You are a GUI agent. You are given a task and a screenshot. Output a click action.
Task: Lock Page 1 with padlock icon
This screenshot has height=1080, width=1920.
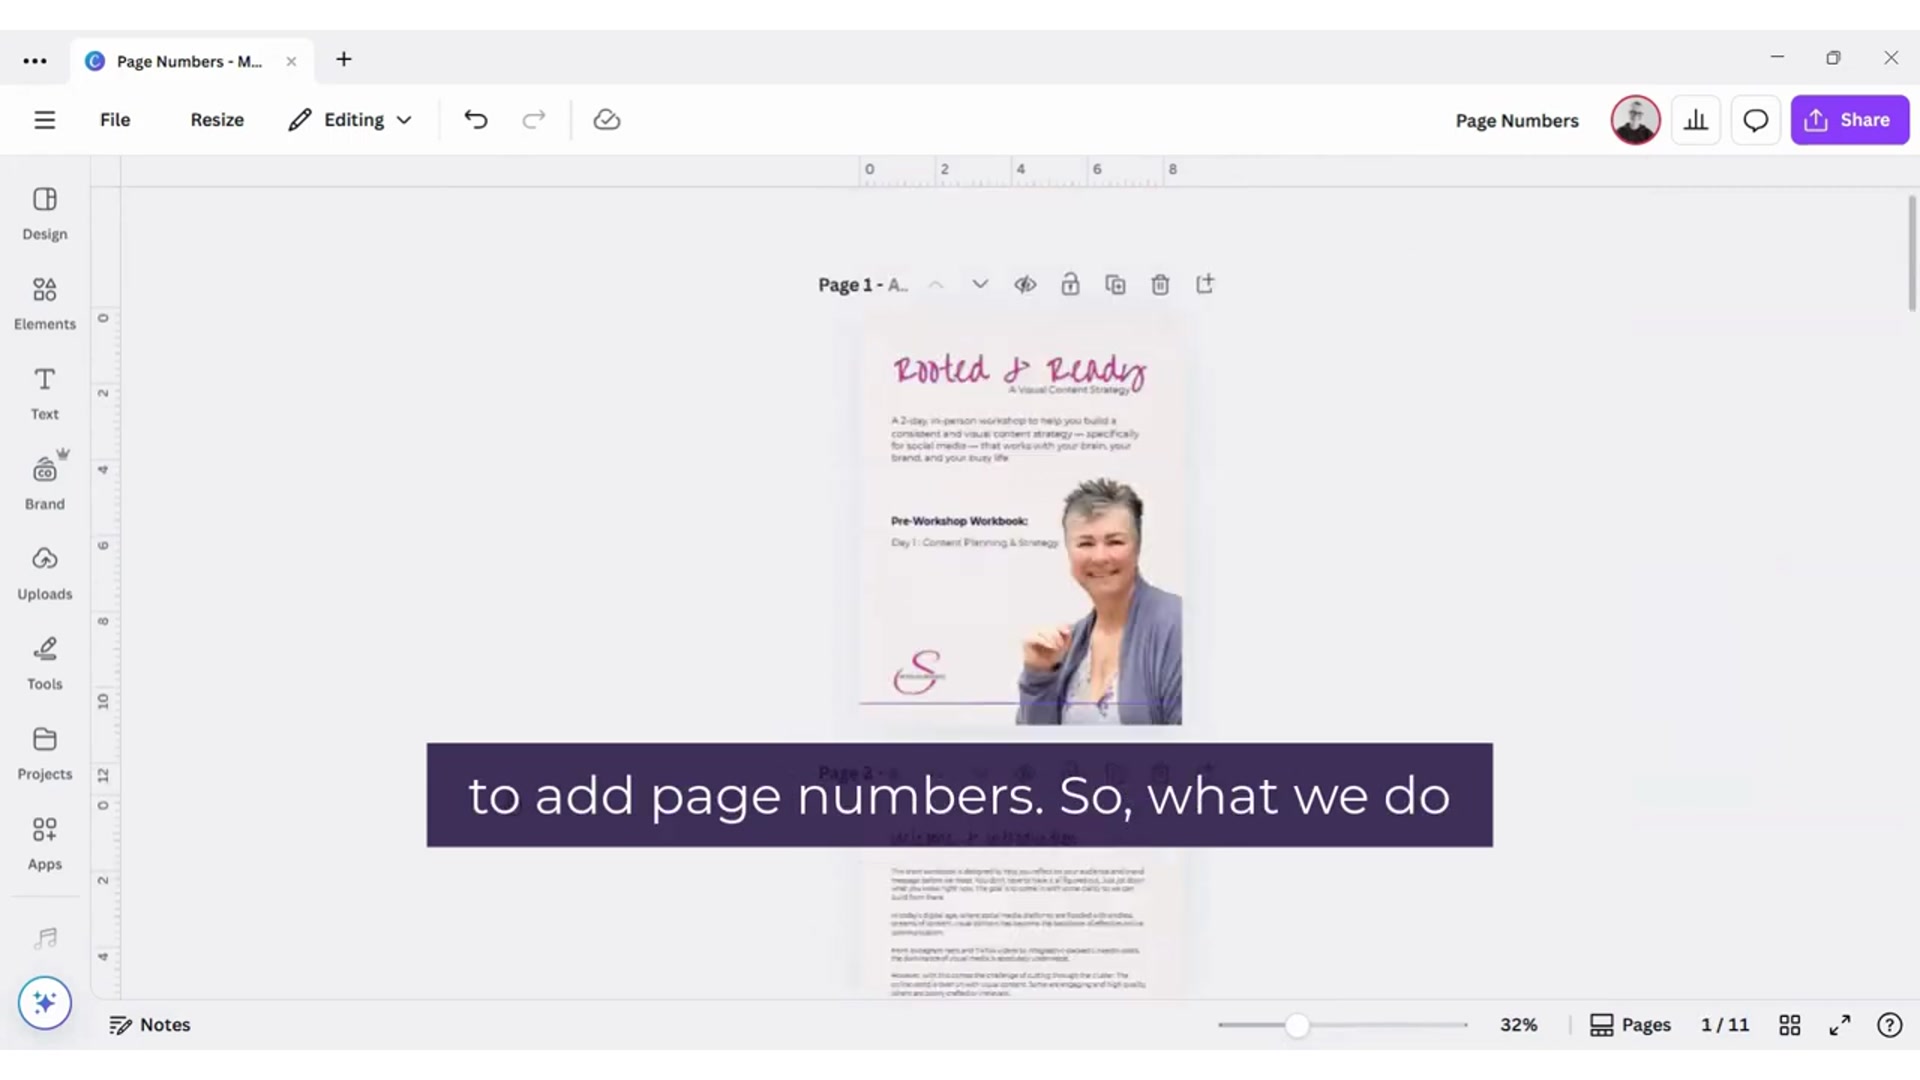tap(1070, 285)
